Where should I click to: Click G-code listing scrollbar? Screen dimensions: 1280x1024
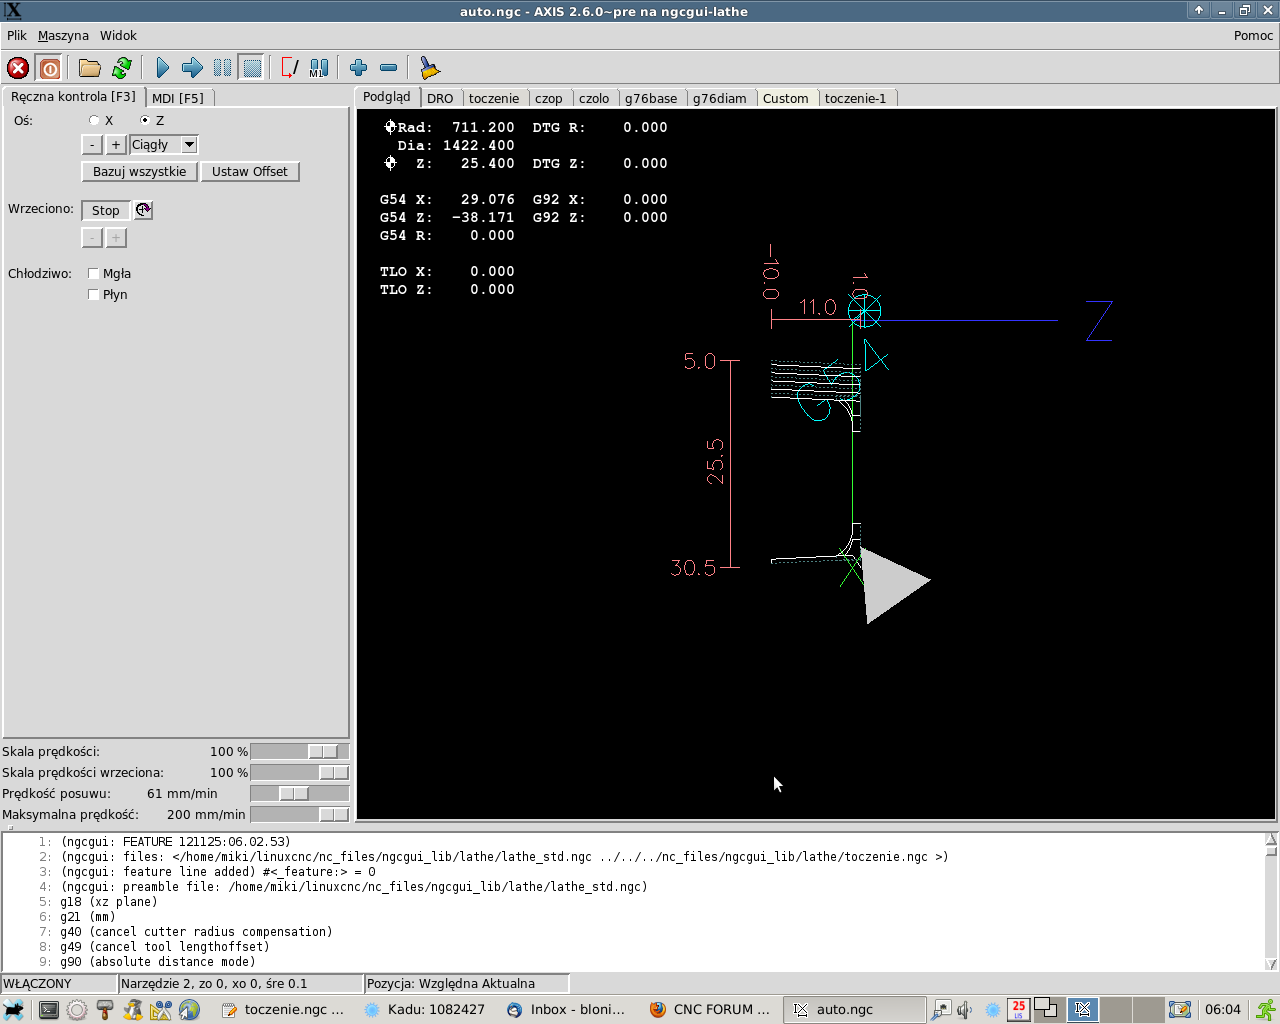click(x=1271, y=901)
